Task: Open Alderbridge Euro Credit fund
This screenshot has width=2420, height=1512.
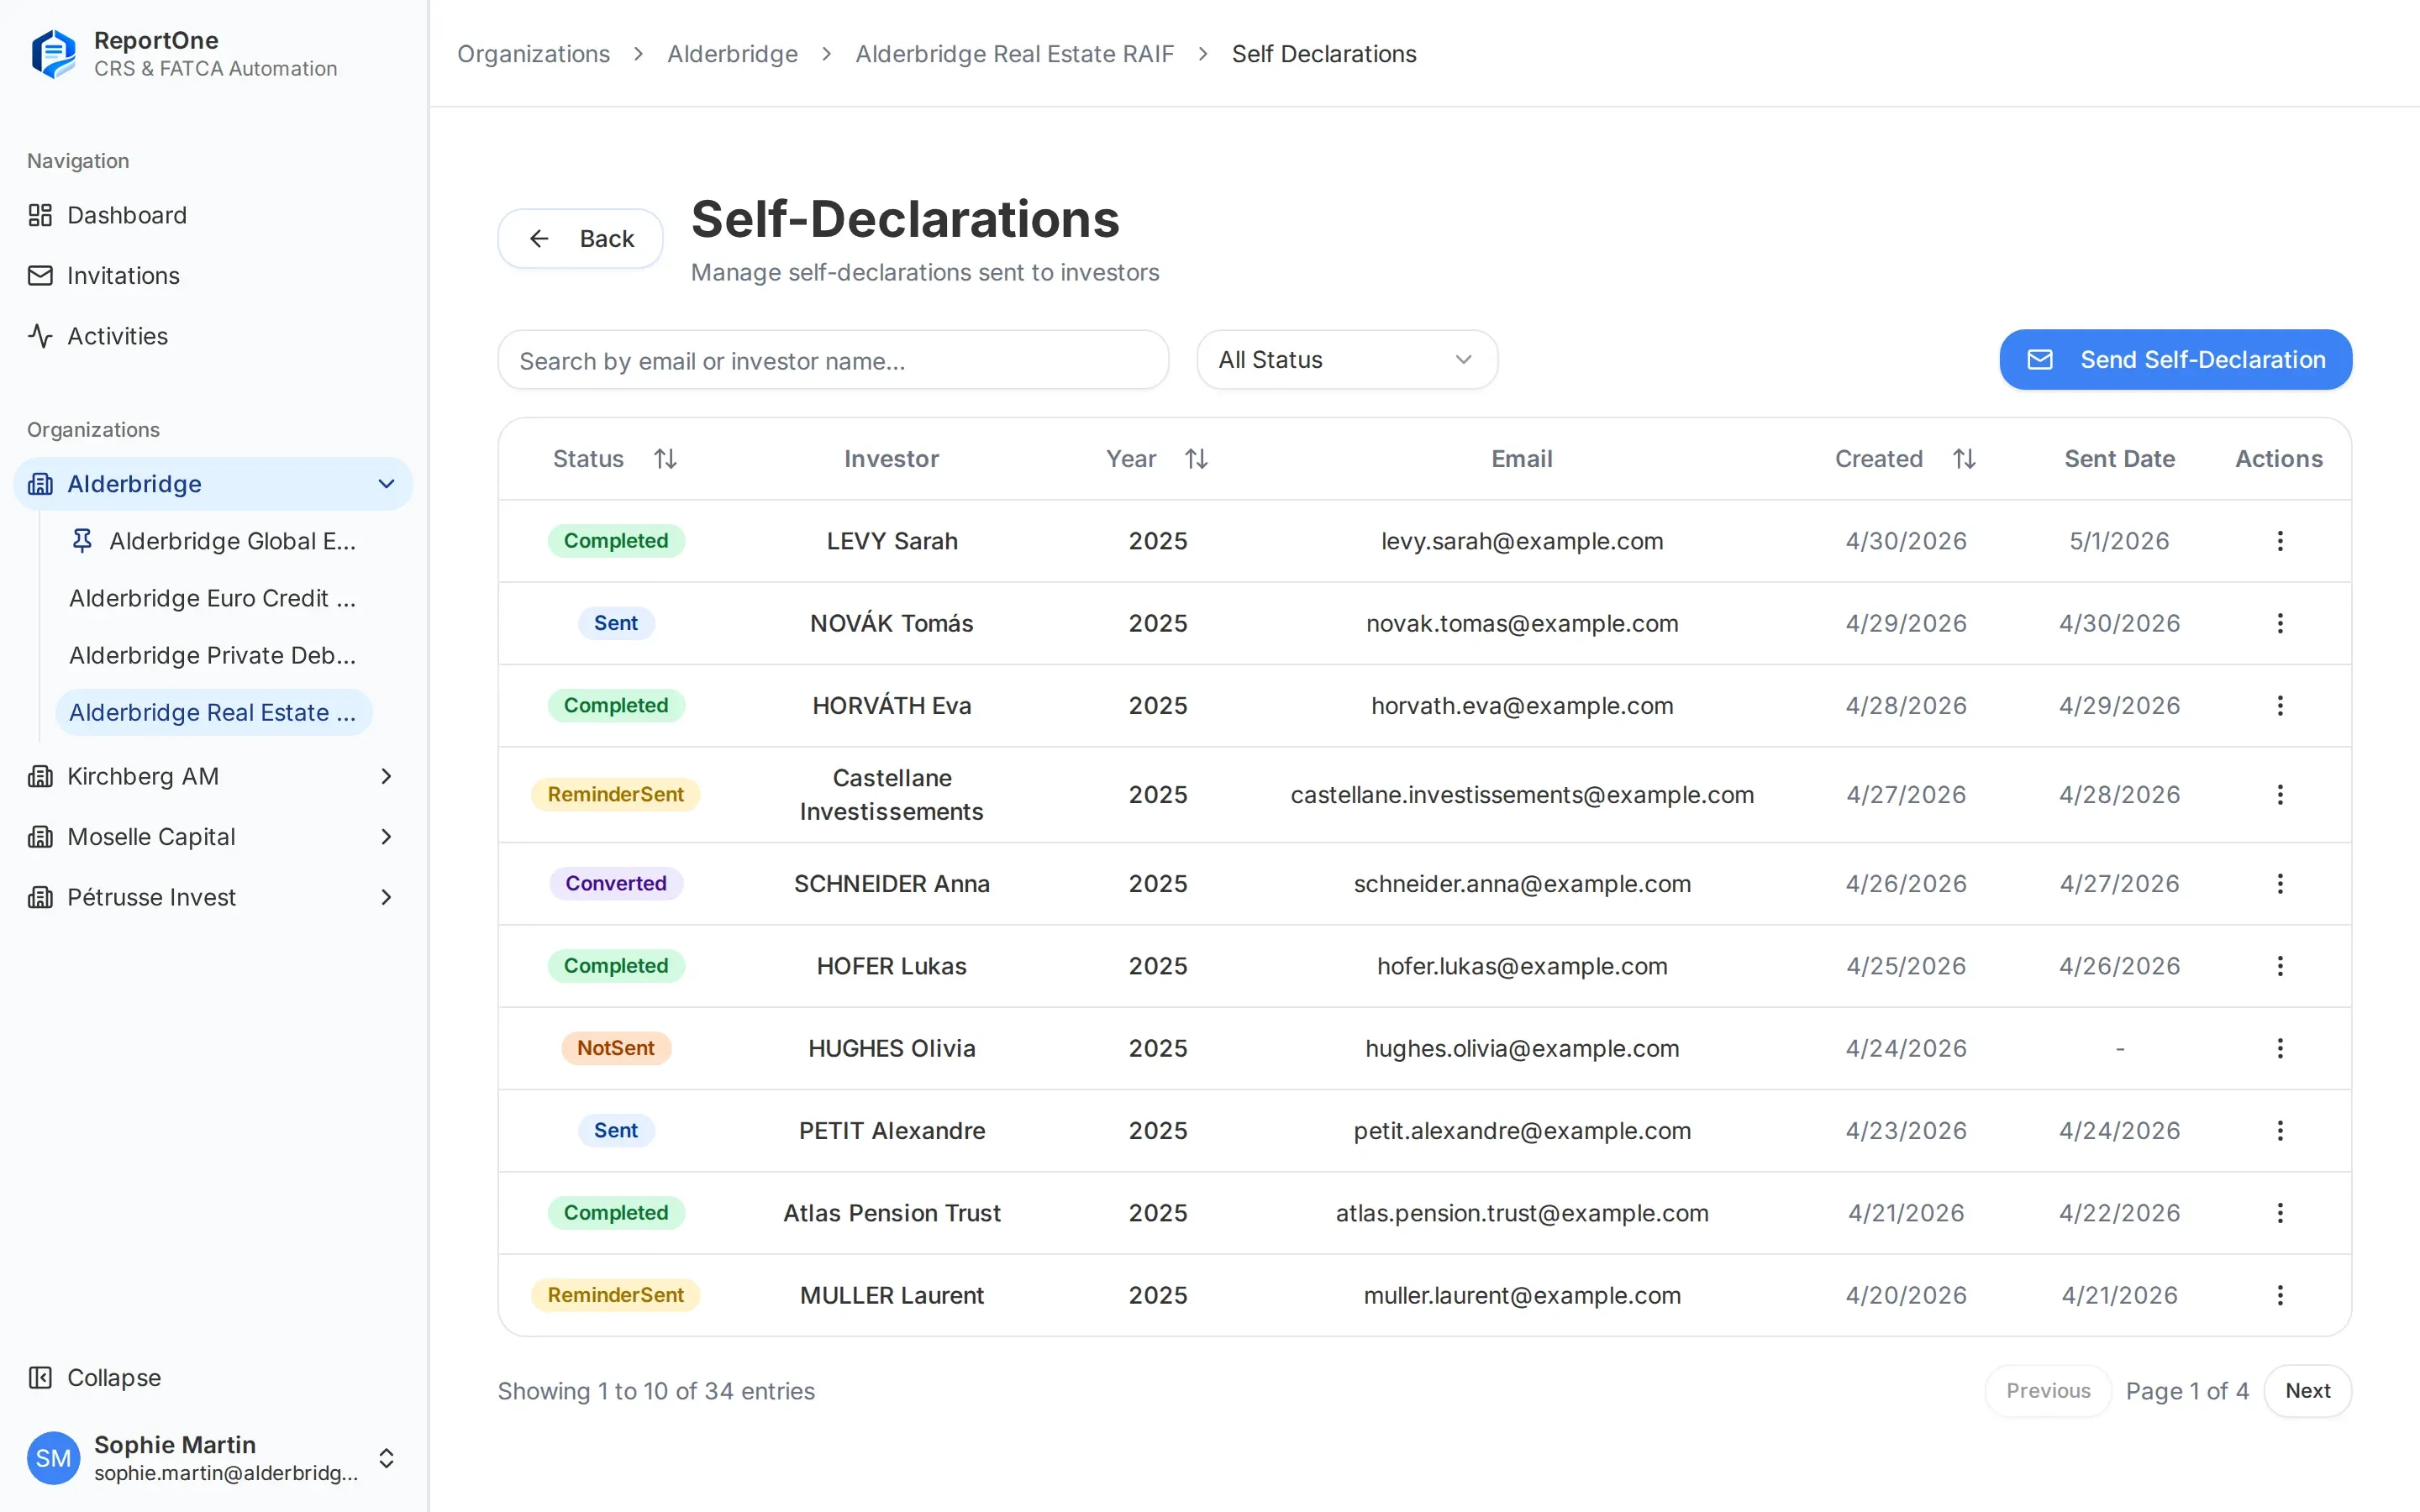Action: tap(213, 598)
